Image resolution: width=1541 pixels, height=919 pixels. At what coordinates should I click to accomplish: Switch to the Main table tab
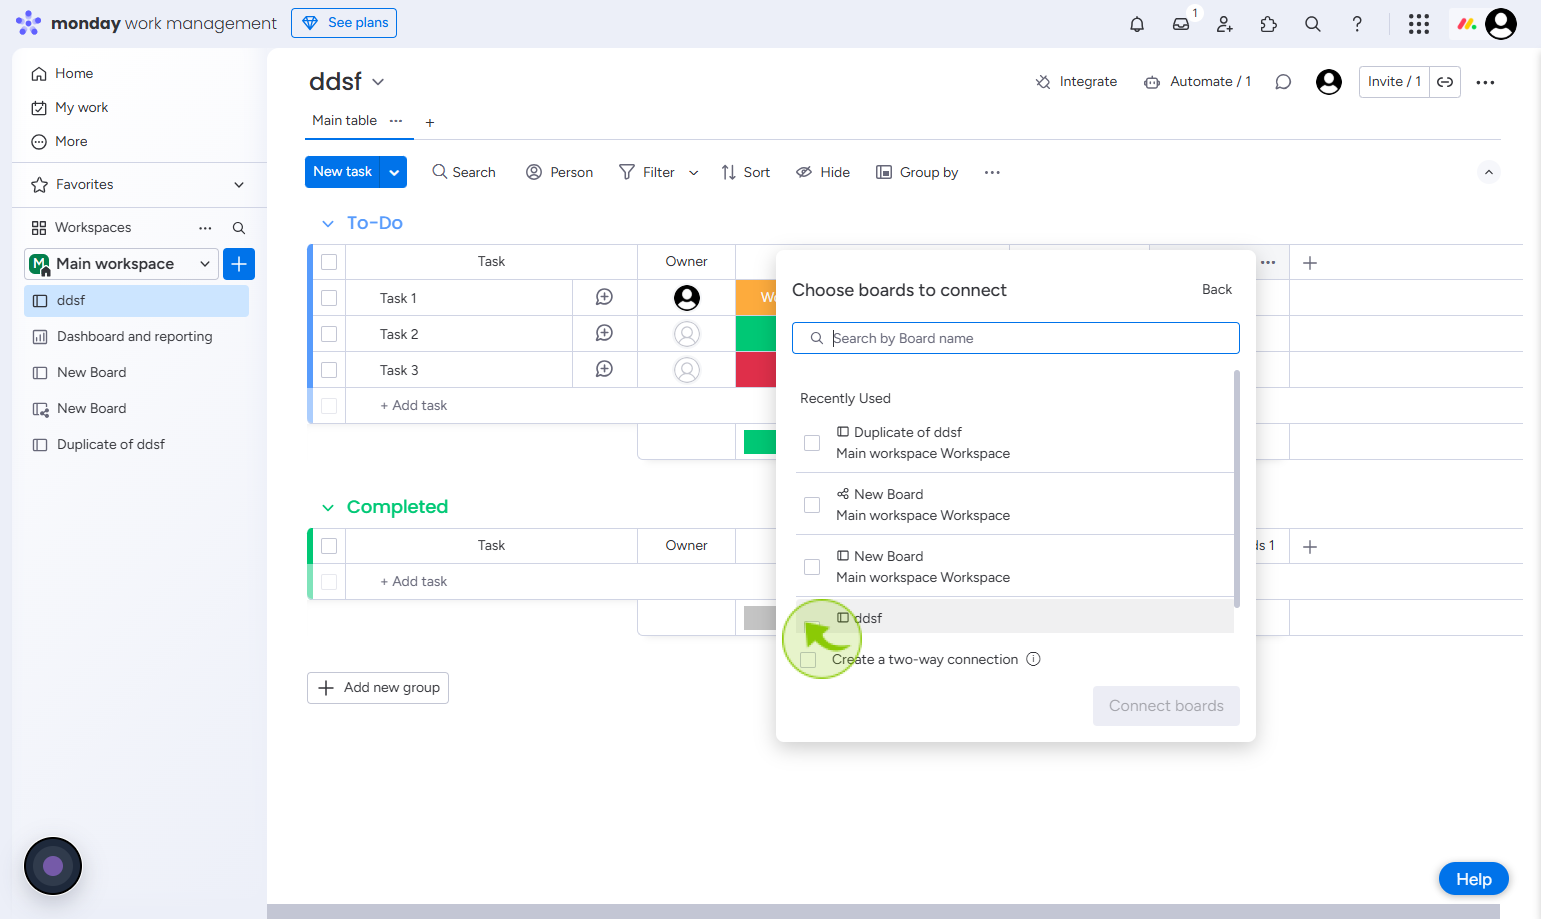[344, 121]
